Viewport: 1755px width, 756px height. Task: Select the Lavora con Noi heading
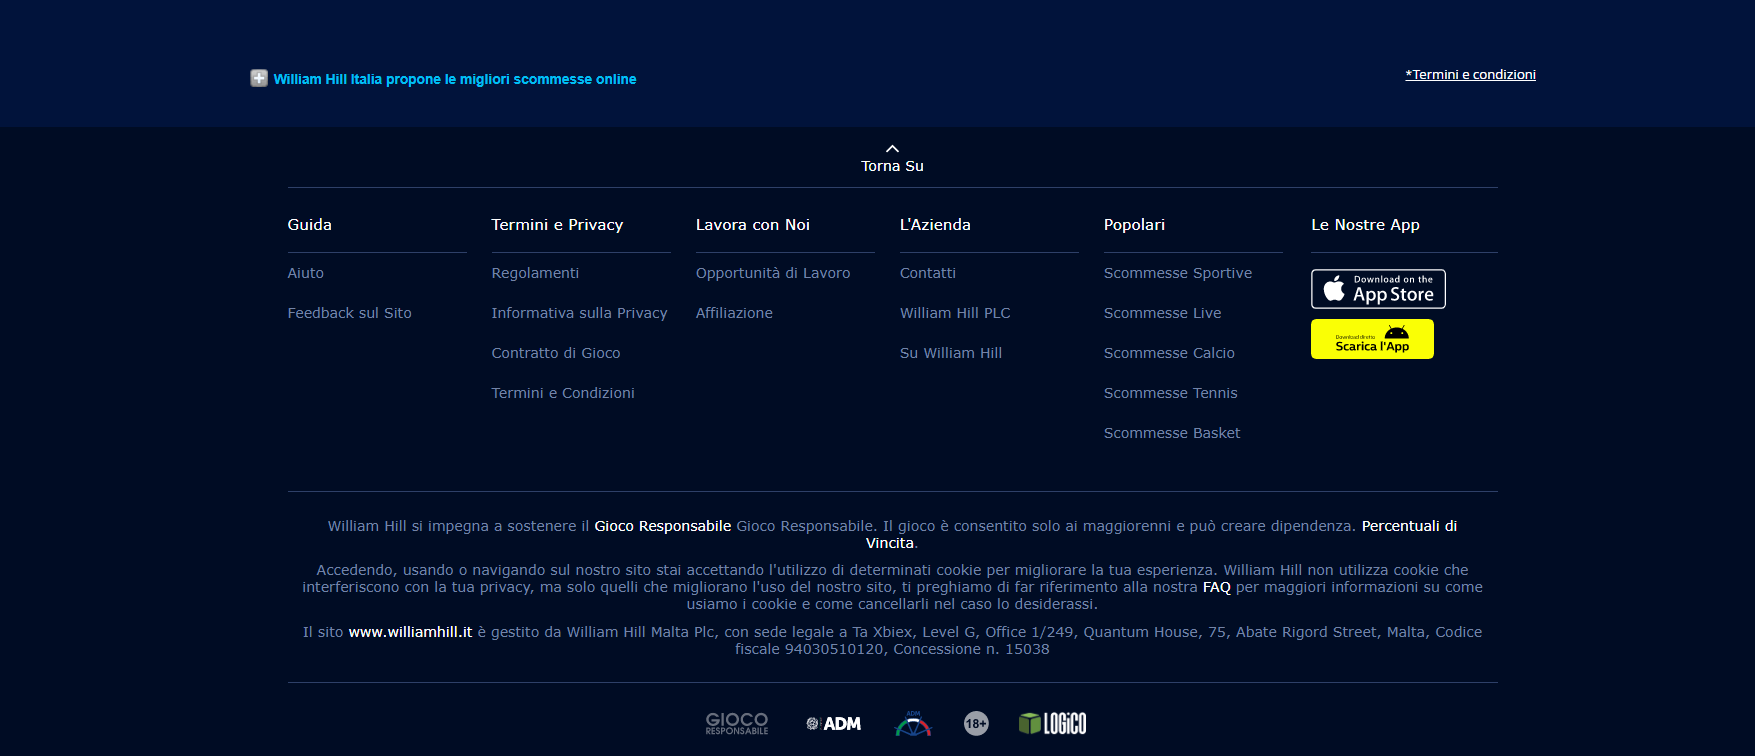click(x=753, y=225)
